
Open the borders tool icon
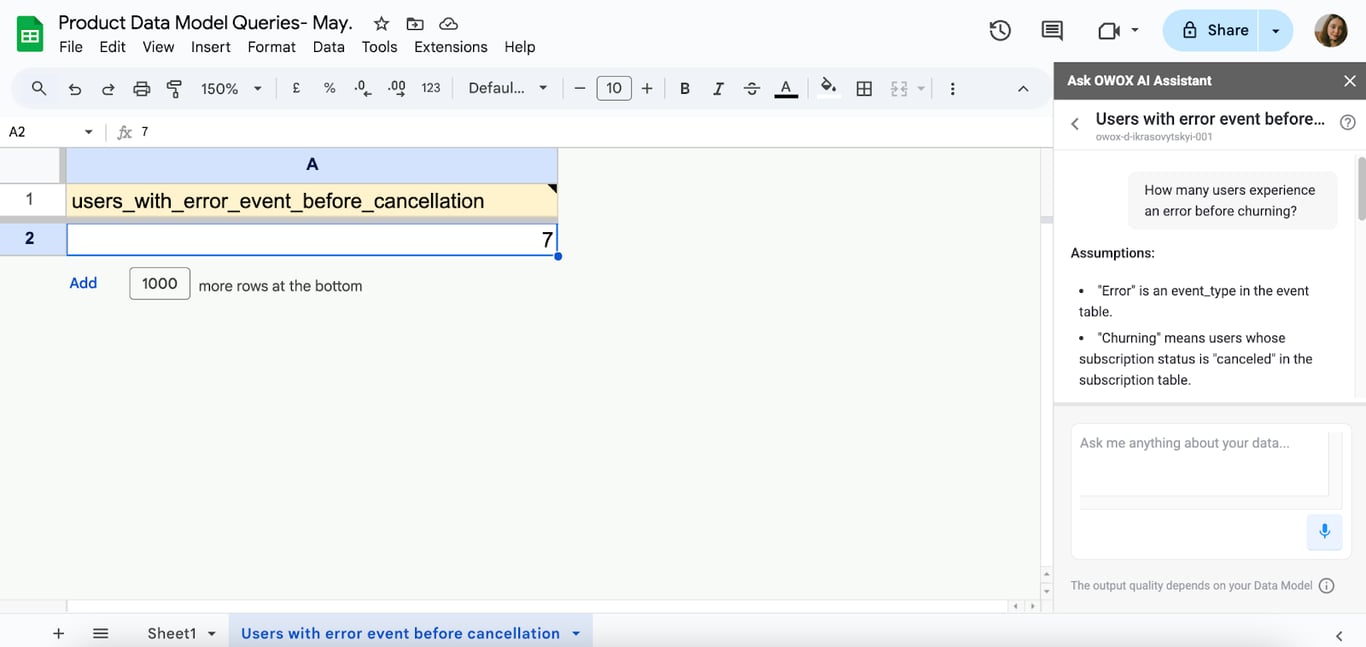(864, 88)
